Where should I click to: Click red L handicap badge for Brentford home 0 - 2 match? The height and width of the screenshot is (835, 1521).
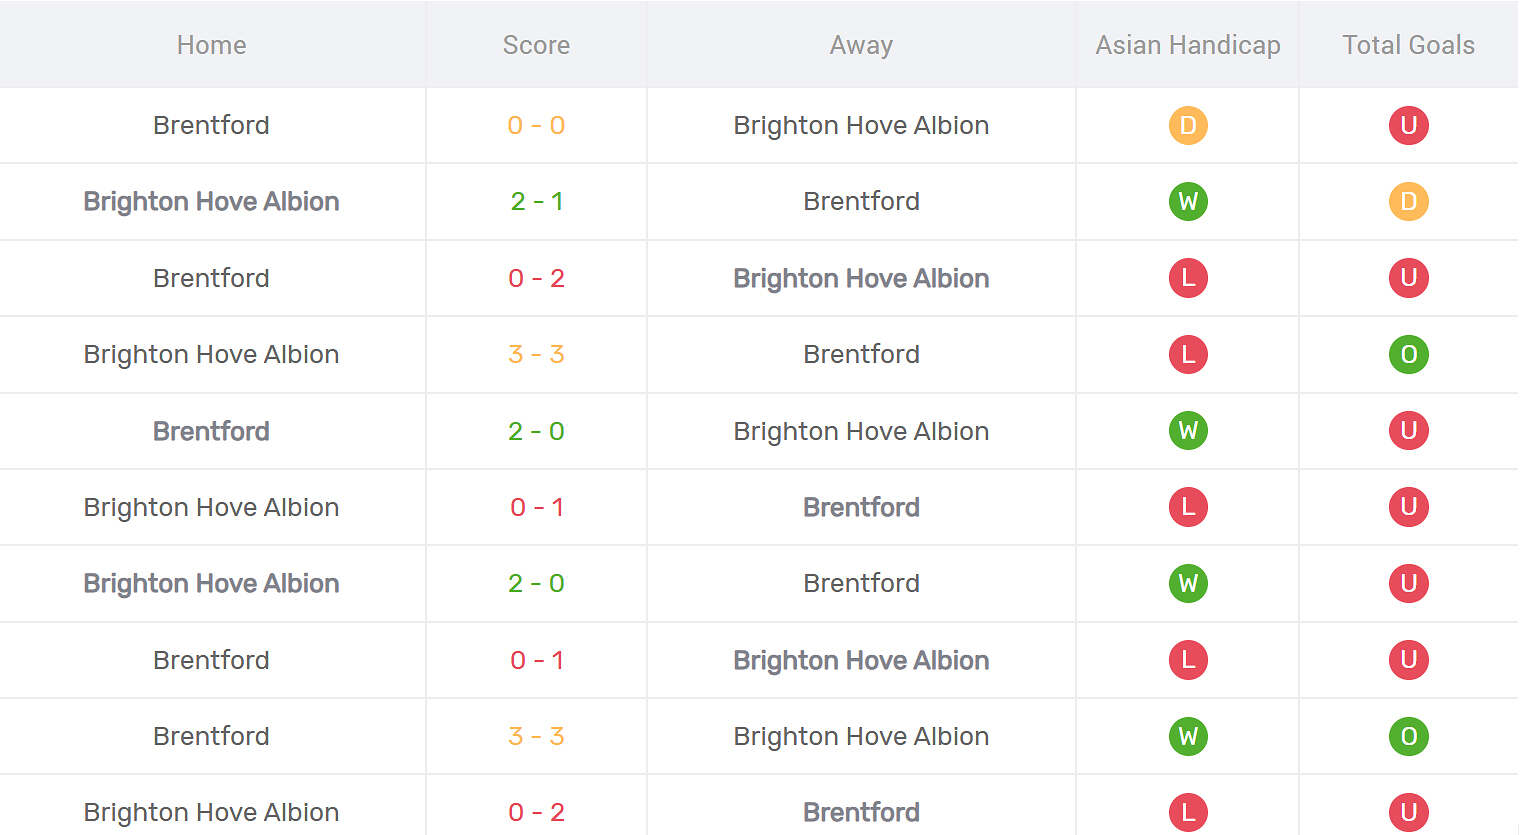1188,278
